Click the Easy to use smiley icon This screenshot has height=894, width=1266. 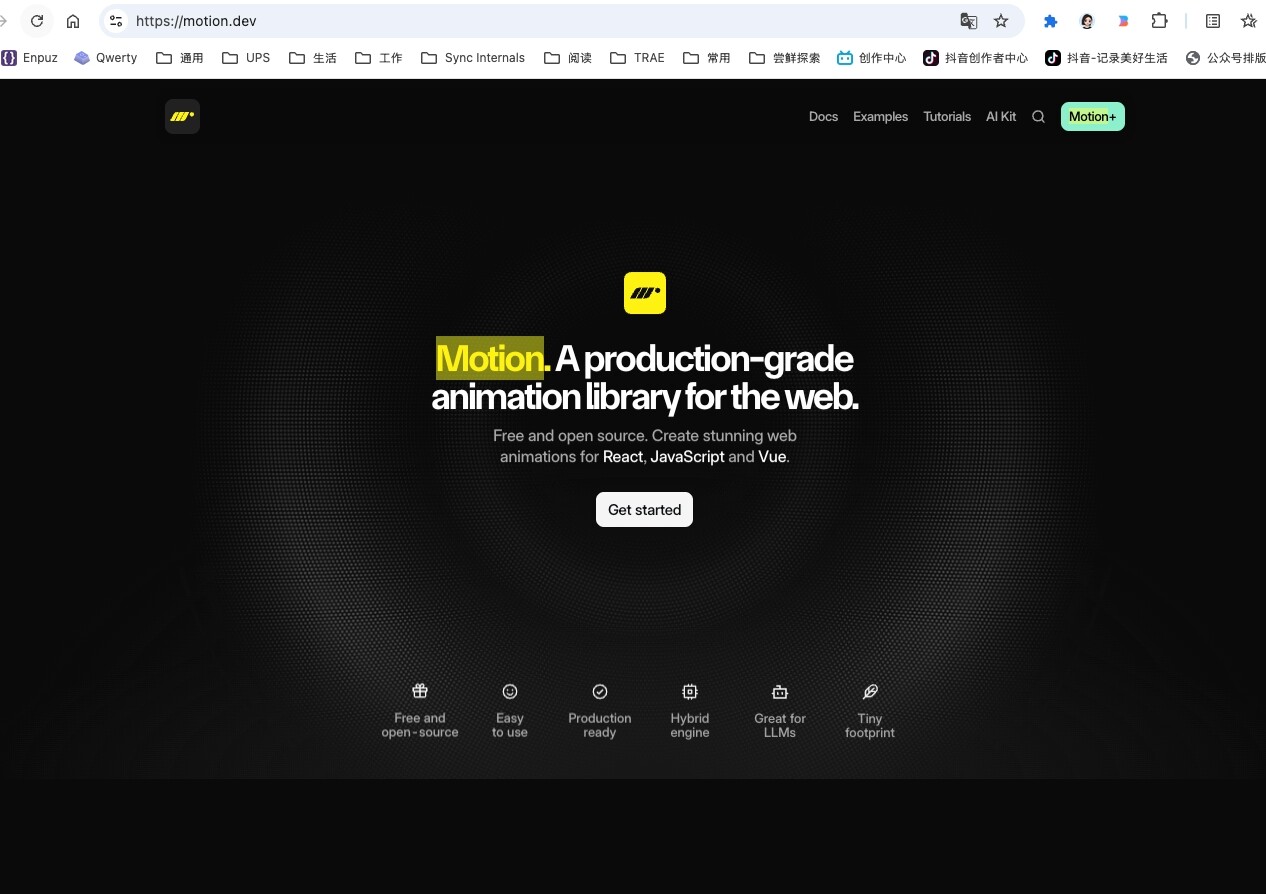click(510, 691)
